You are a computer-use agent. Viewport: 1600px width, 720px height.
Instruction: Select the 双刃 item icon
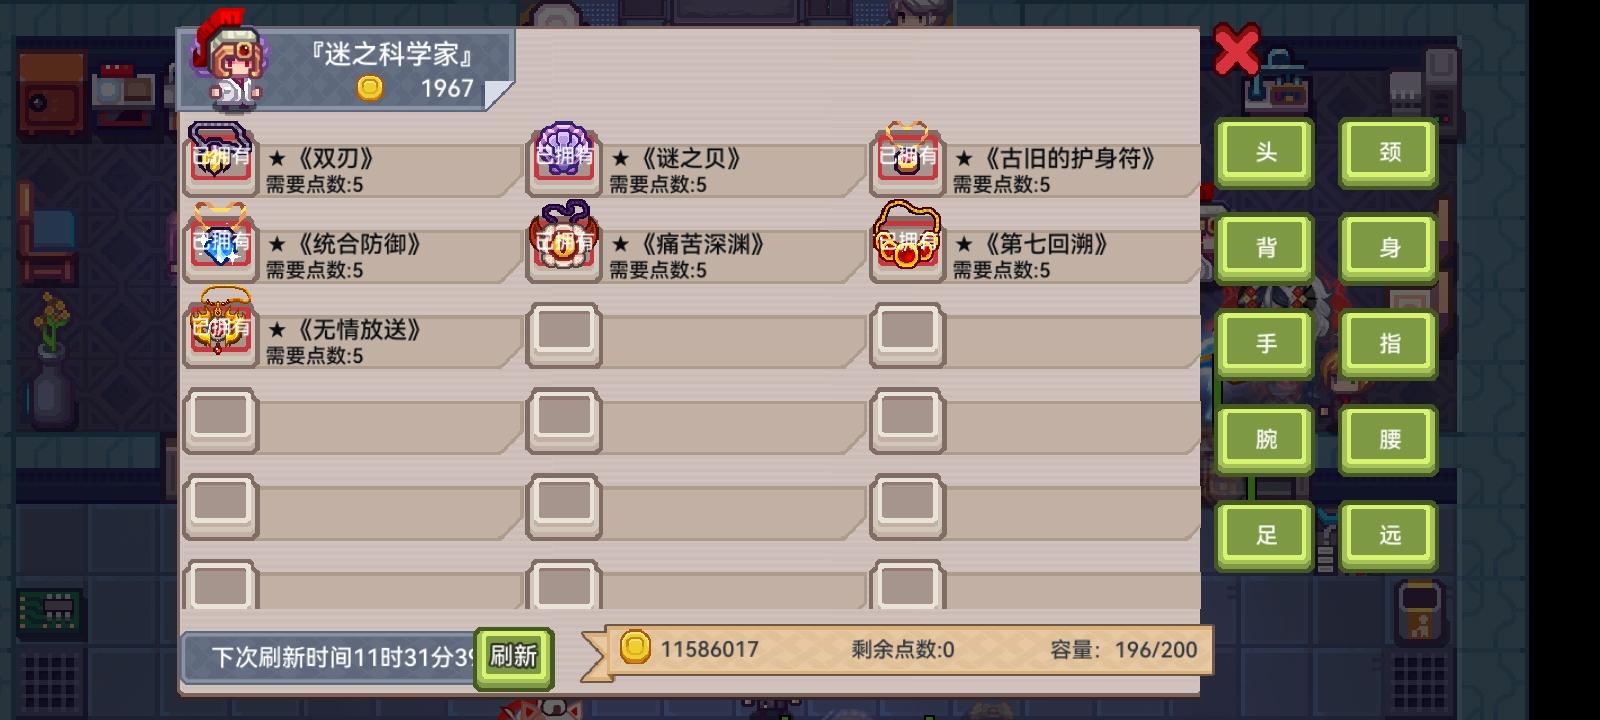pos(221,160)
